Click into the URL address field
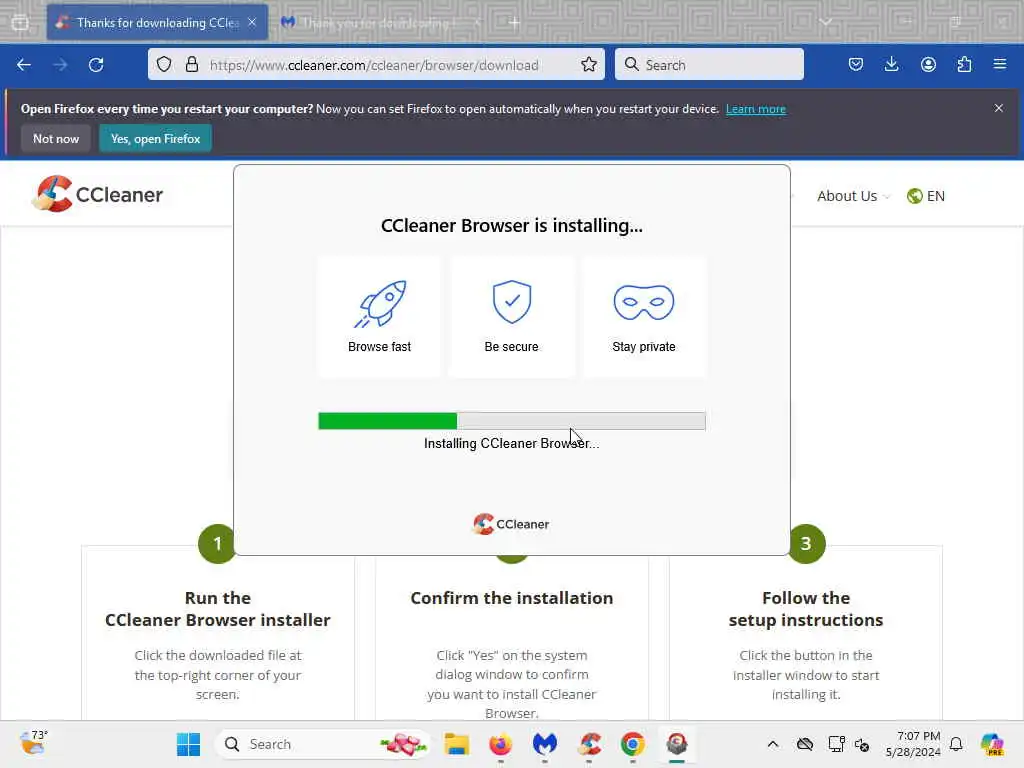This screenshot has height=768, width=1024. pos(374,65)
